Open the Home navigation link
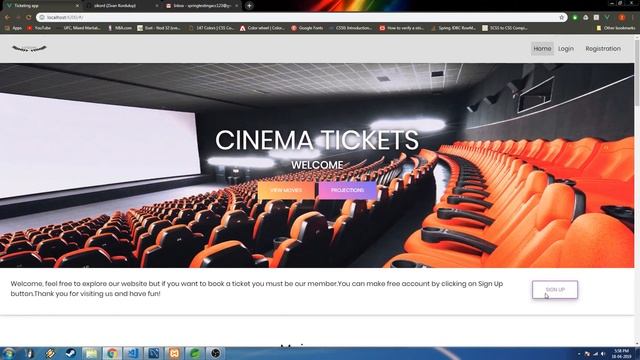 coord(542,49)
